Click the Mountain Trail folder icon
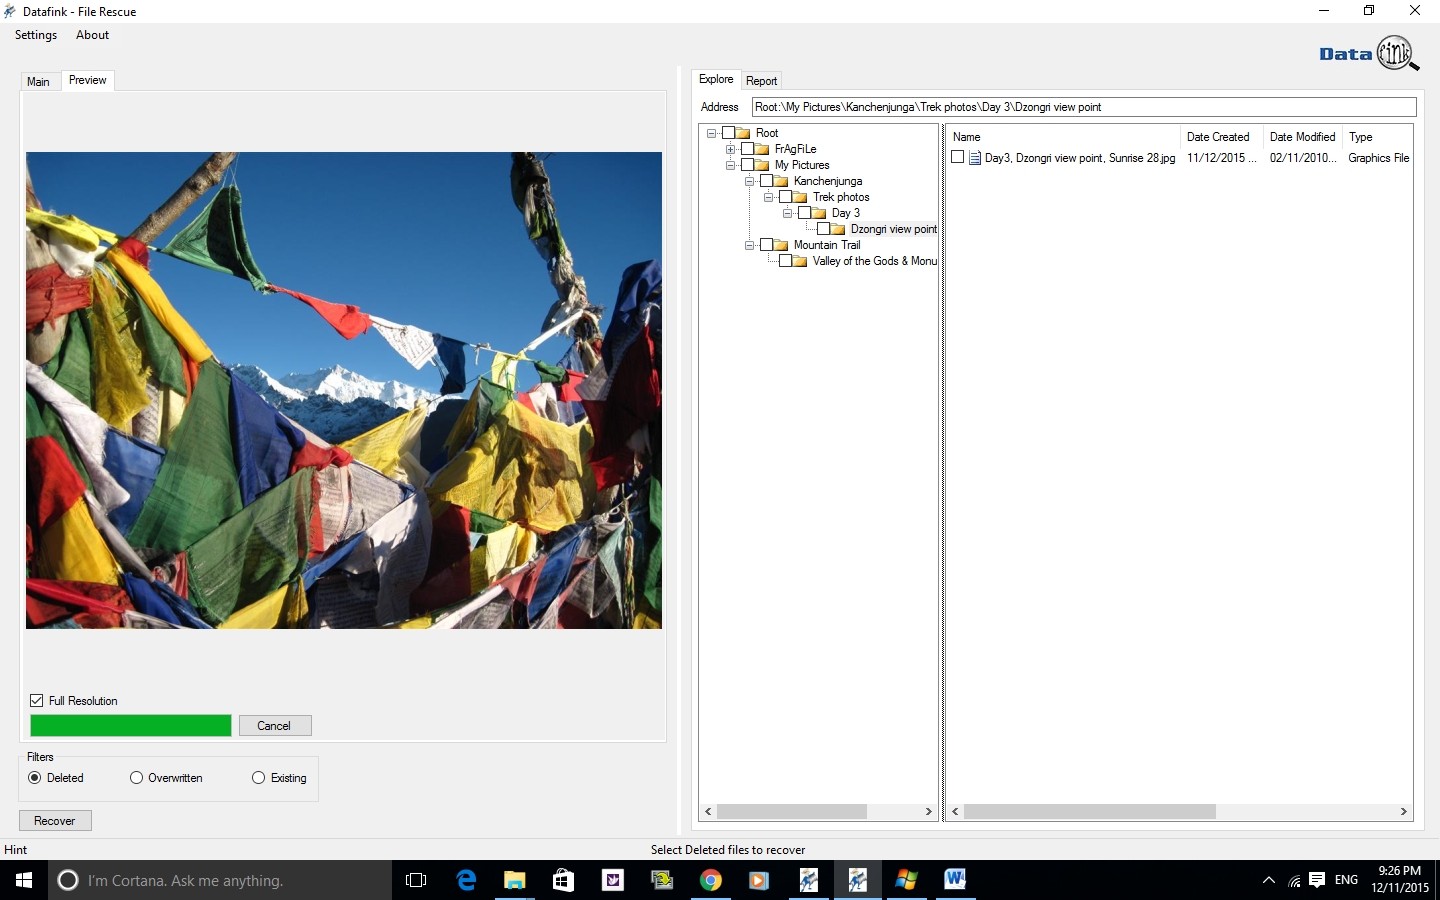The width and height of the screenshot is (1440, 900). click(x=781, y=245)
